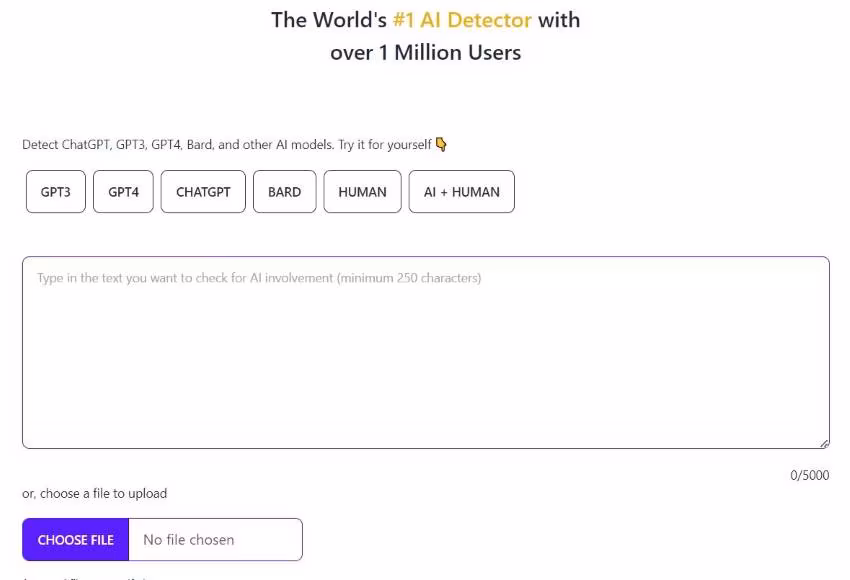Click the "Detect ChatGPT, GPT3, GPT4" description line

[120, 144]
